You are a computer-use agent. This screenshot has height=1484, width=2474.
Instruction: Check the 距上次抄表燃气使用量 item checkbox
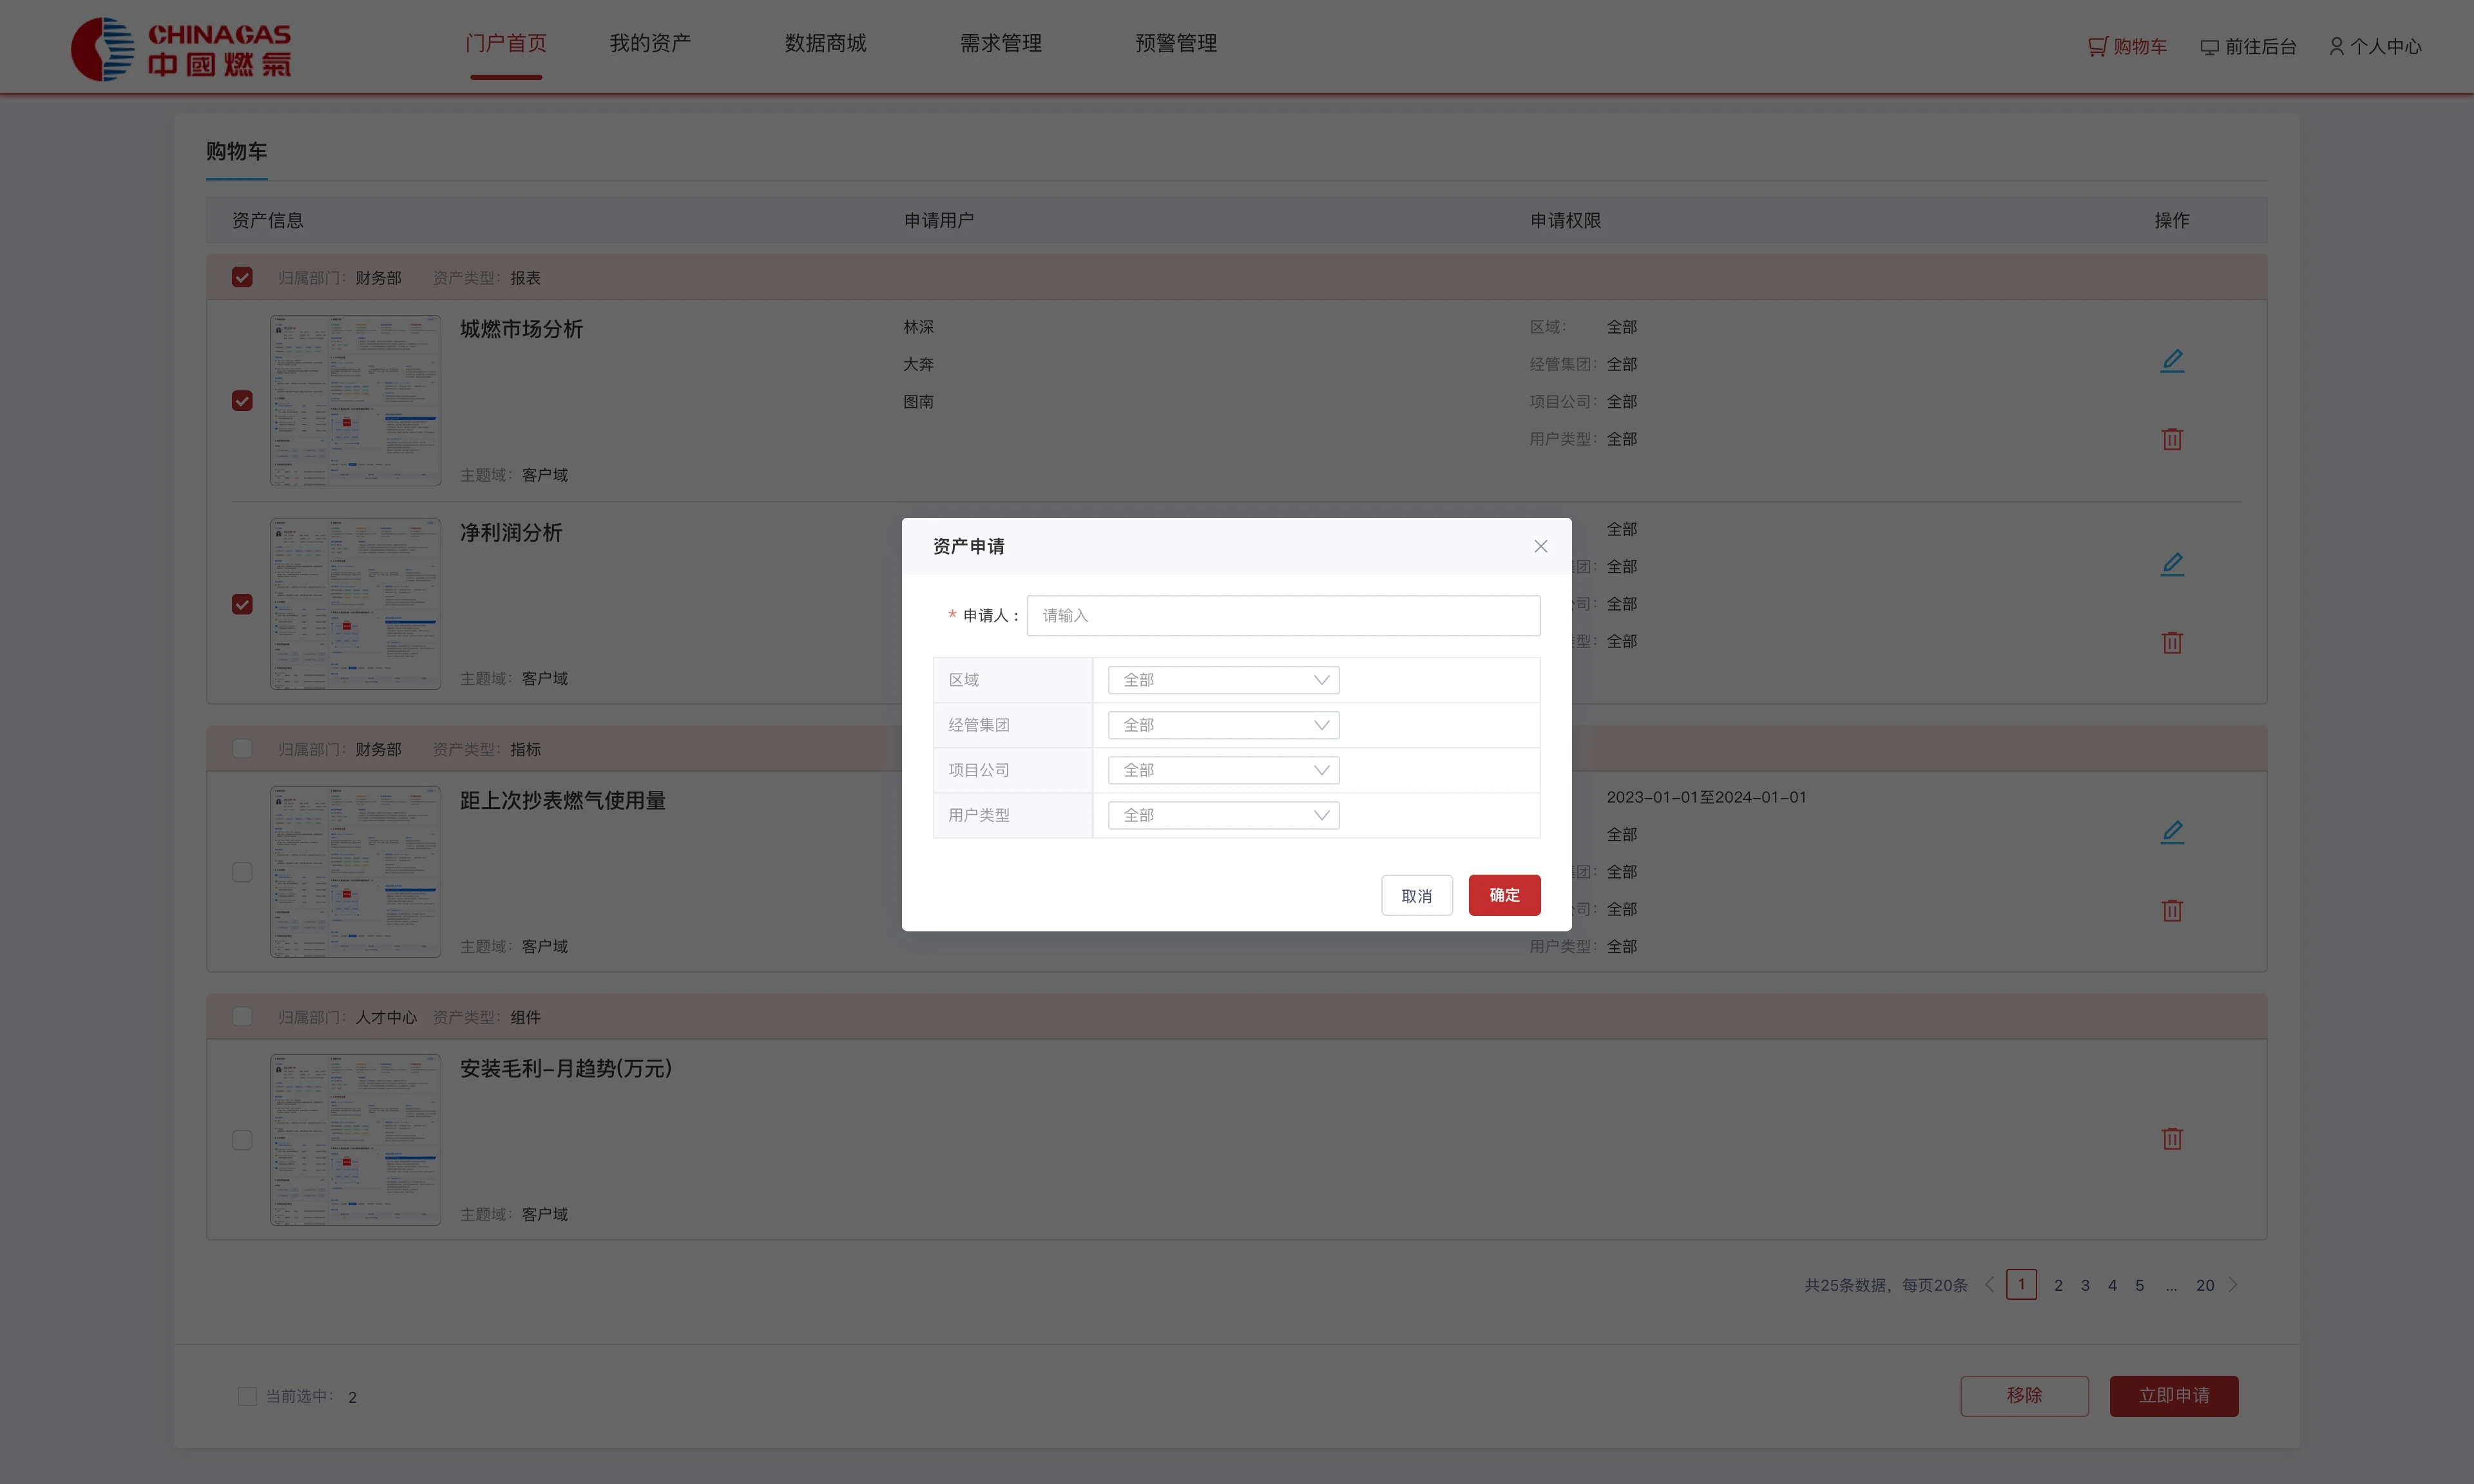[x=242, y=872]
